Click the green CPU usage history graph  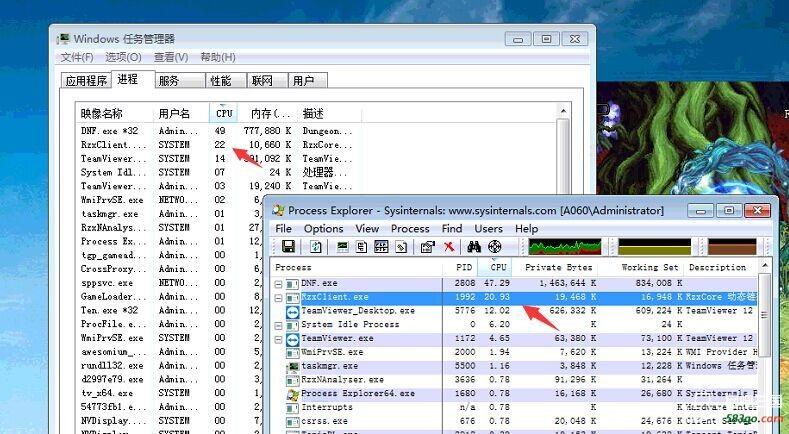pyautogui.click(x=565, y=247)
